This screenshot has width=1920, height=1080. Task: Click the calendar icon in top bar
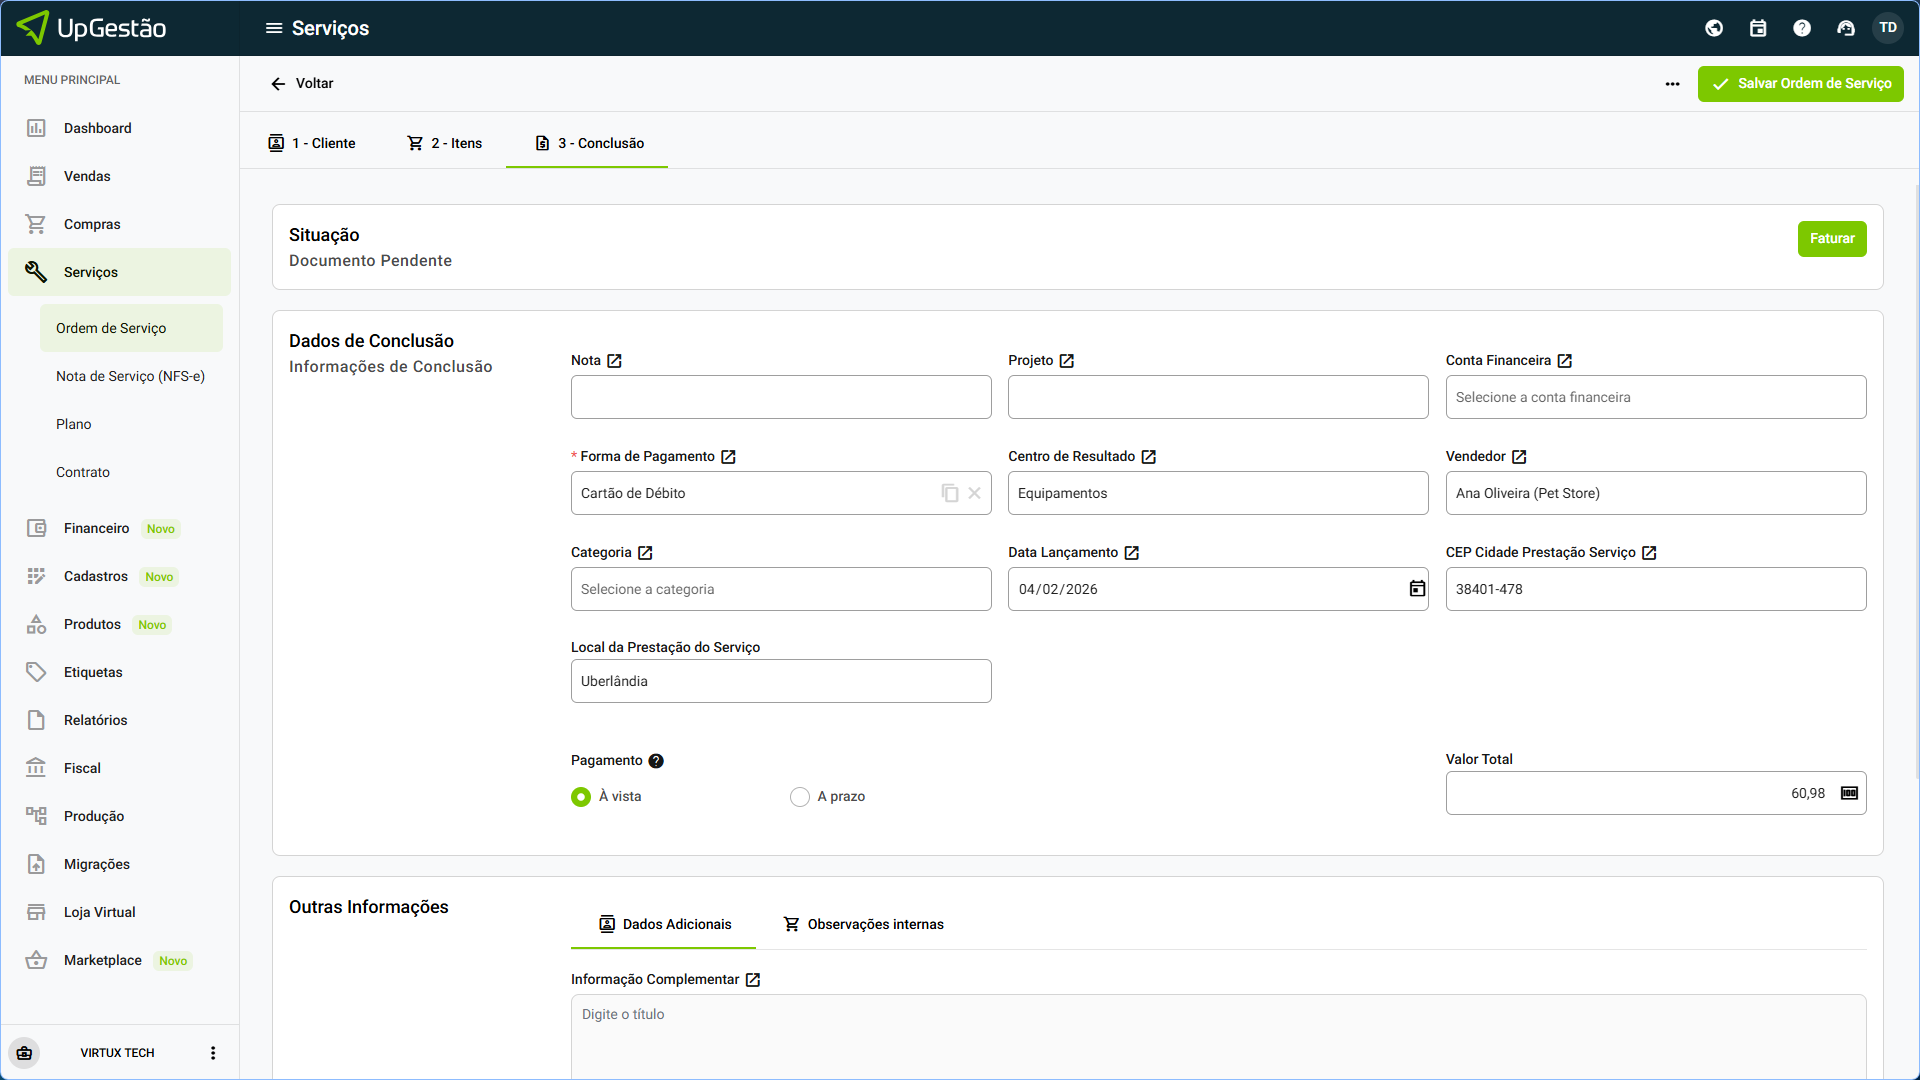coord(1758,28)
